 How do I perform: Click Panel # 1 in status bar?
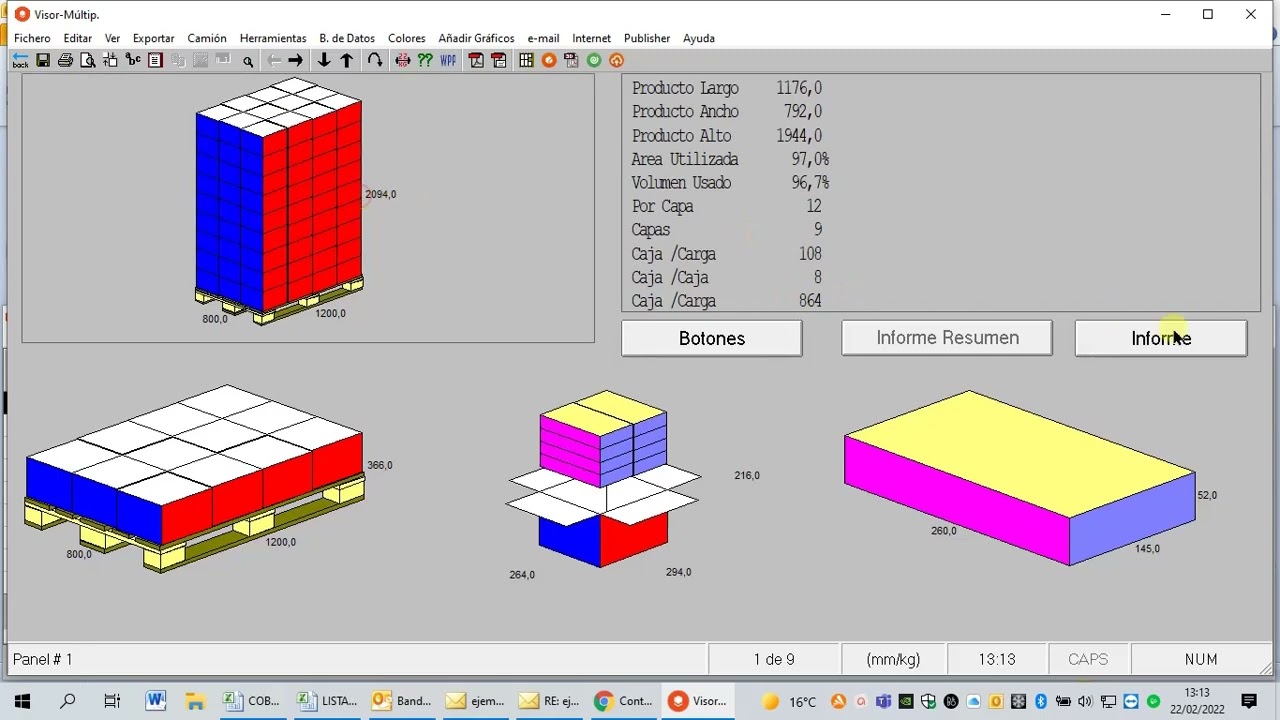click(42, 659)
